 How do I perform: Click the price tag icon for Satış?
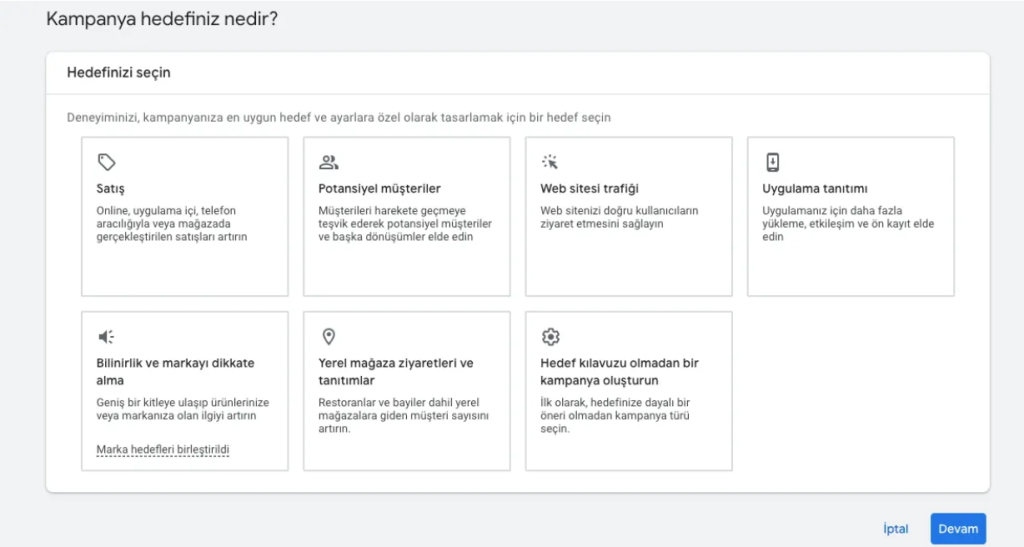[107, 162]
